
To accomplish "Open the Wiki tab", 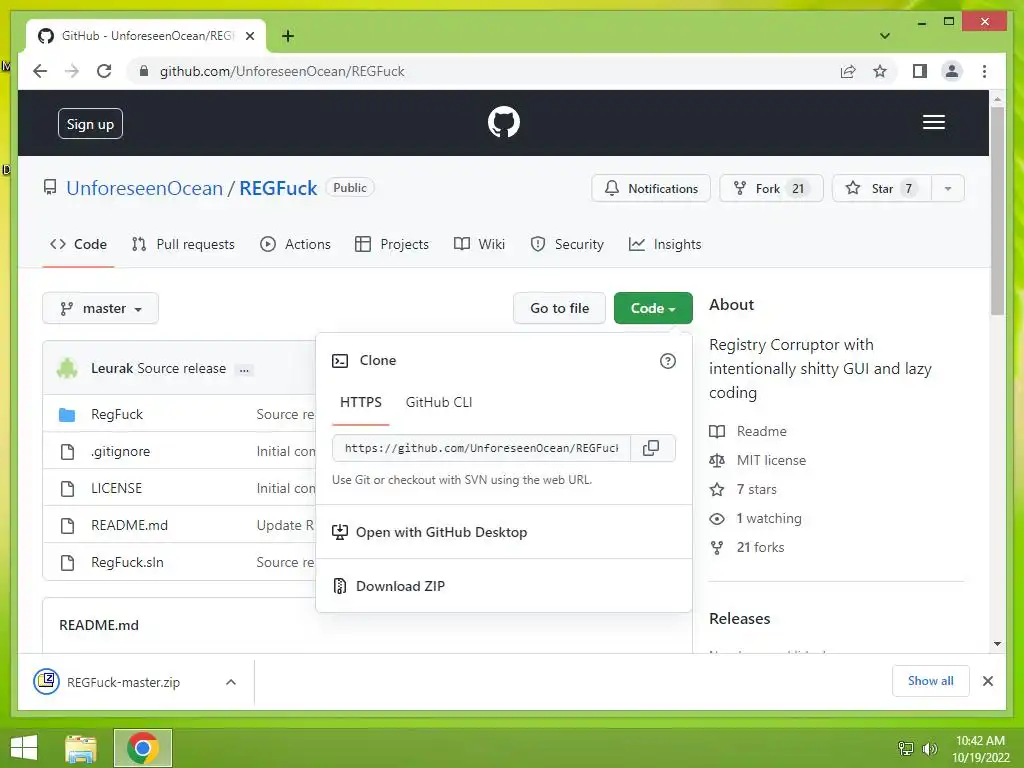I will coord(479,244).
